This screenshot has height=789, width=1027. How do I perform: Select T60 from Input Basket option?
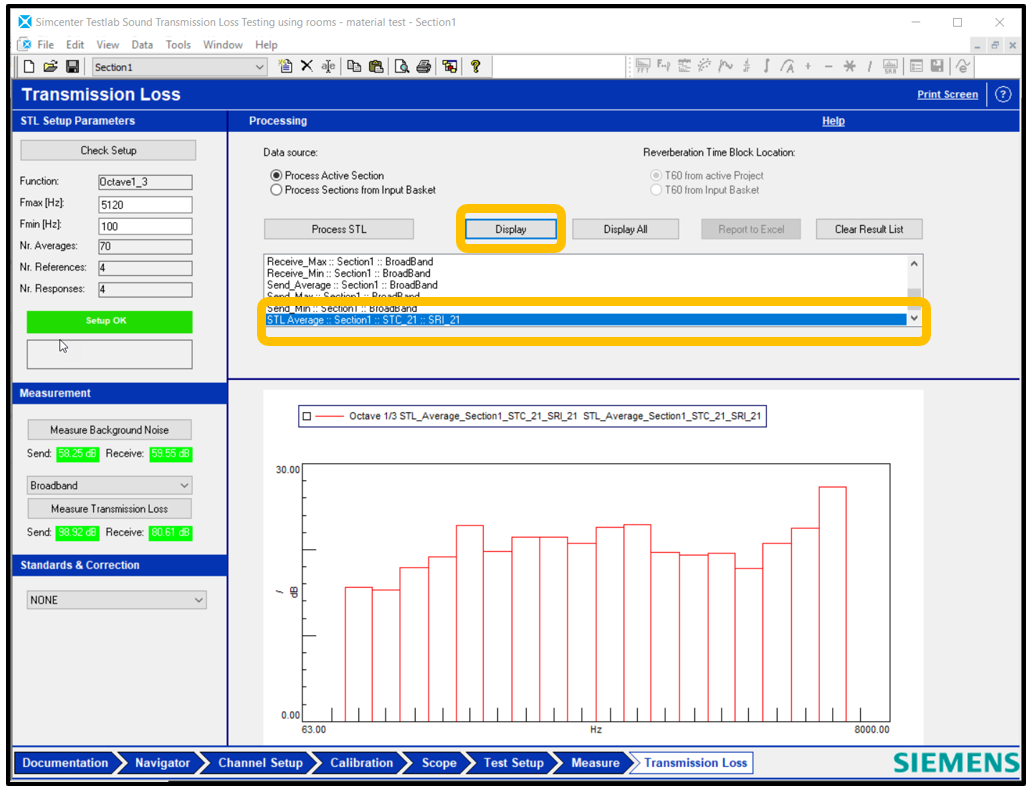(656, 190)
